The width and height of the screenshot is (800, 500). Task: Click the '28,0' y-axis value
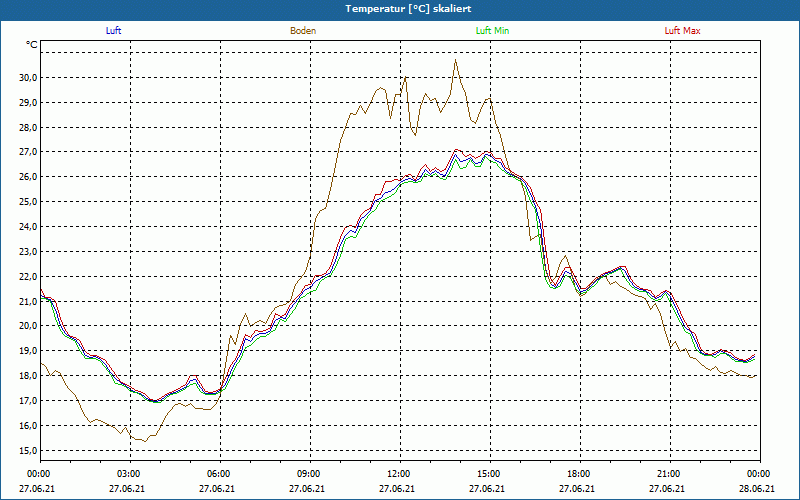point(28,128)
